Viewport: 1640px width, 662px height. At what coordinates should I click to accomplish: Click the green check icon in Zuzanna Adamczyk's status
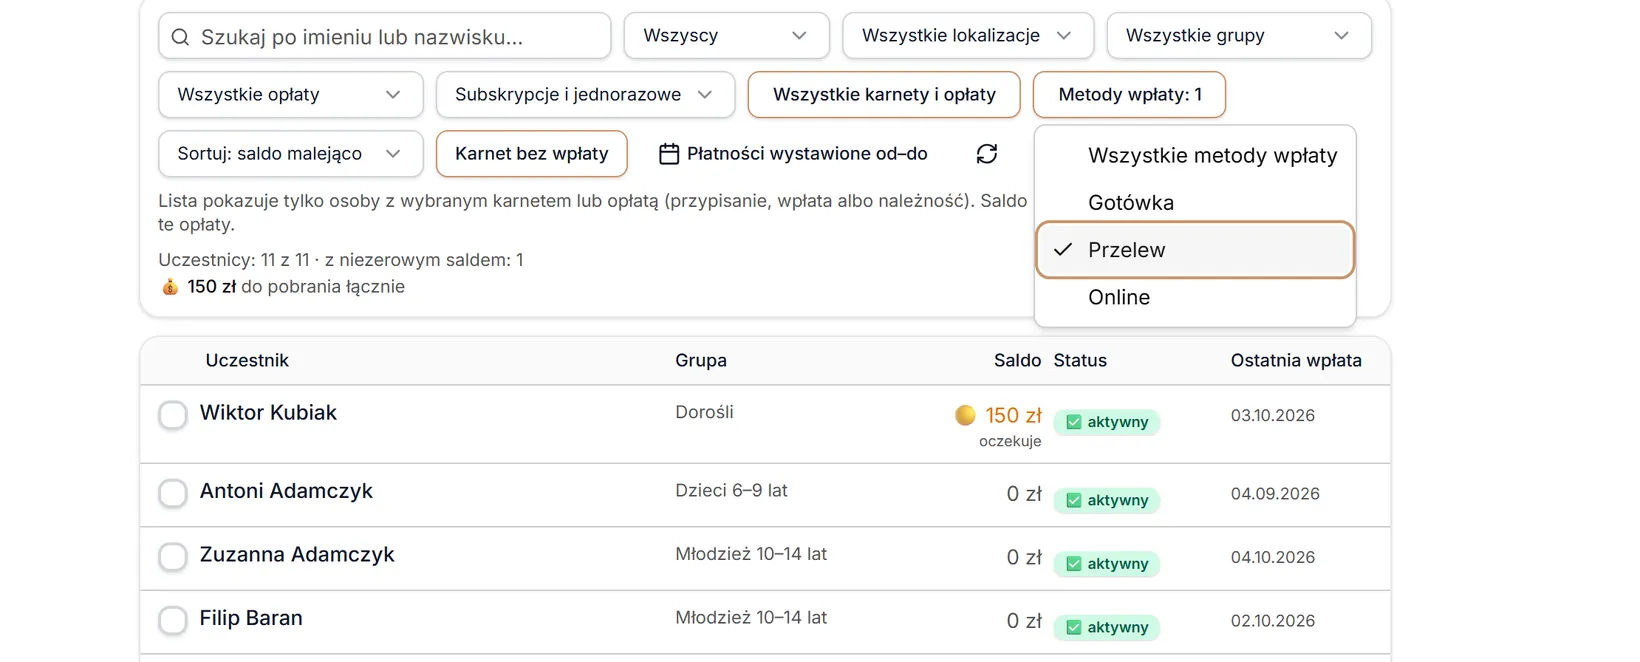pyautogui.click(x=1074, y=564)
